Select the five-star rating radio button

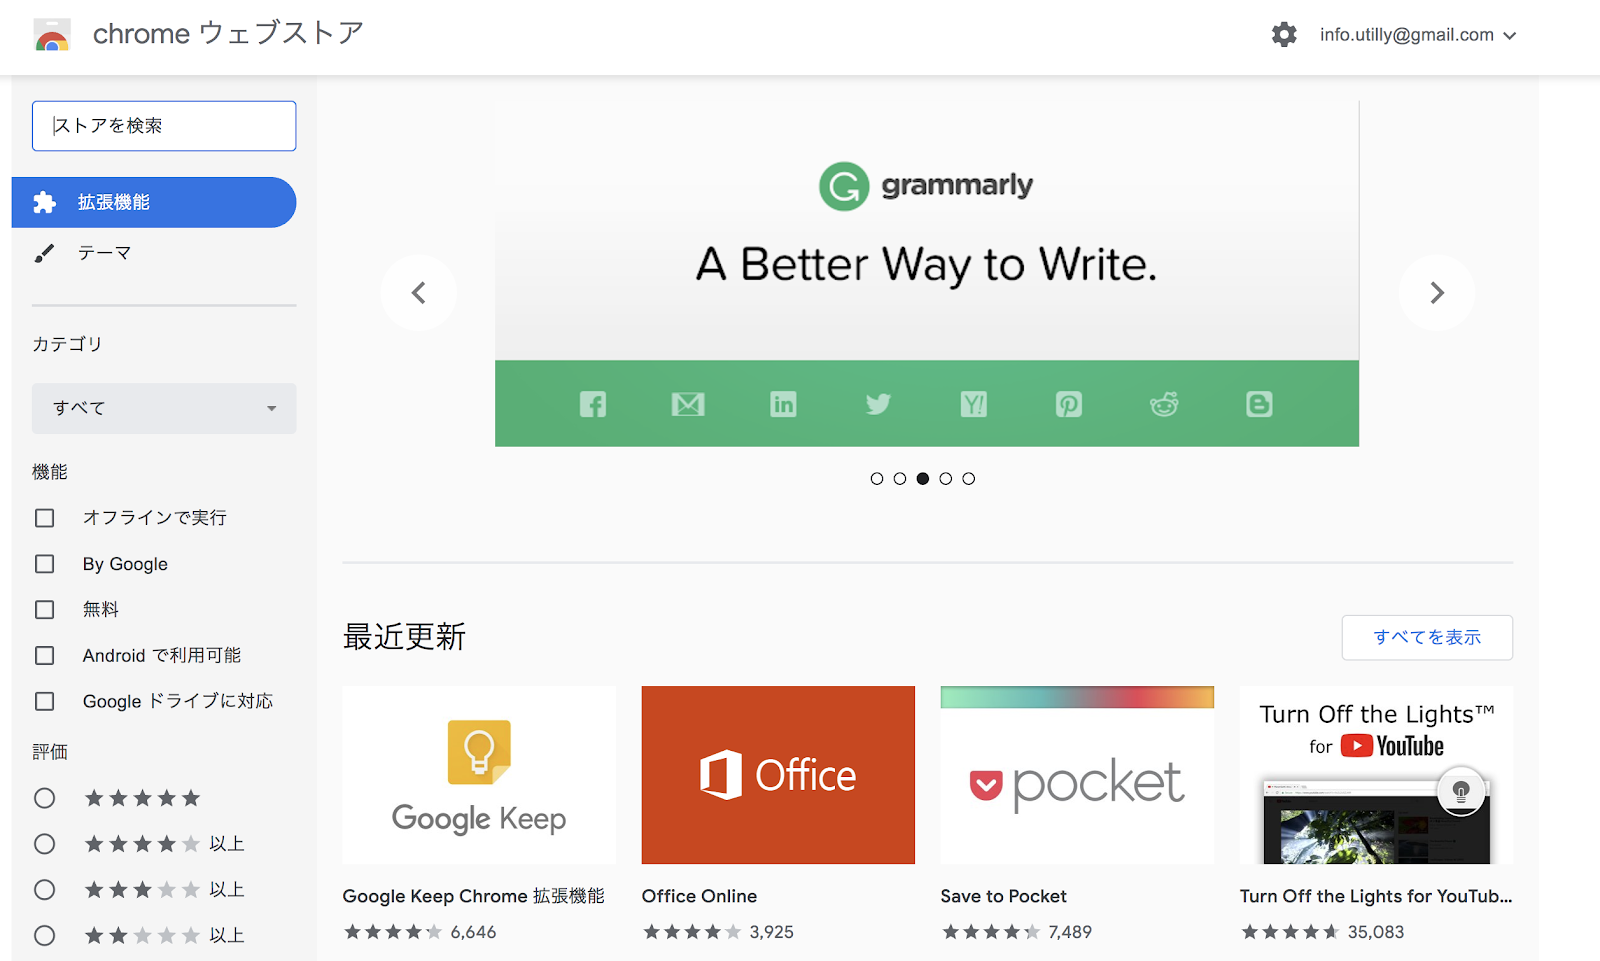(45, 798)
